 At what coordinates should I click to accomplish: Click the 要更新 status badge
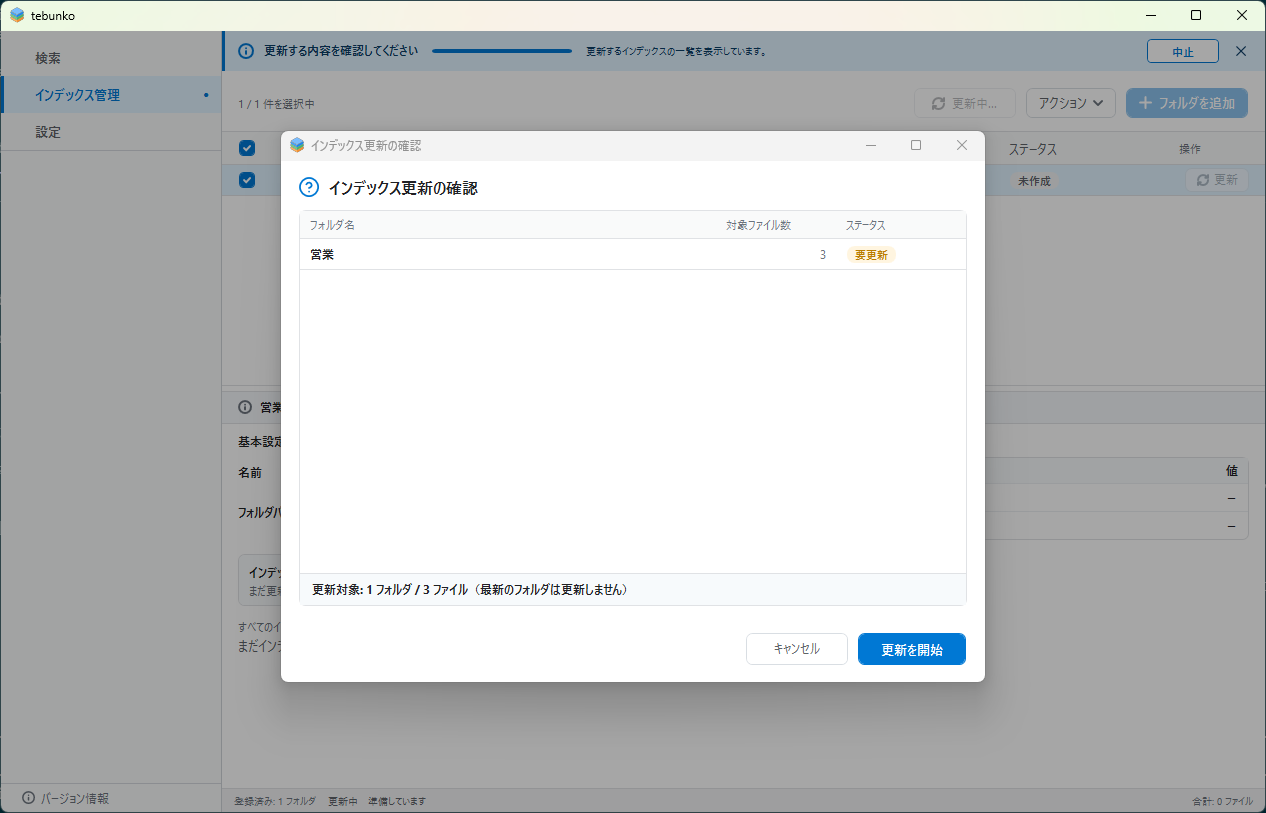[871, 255]
